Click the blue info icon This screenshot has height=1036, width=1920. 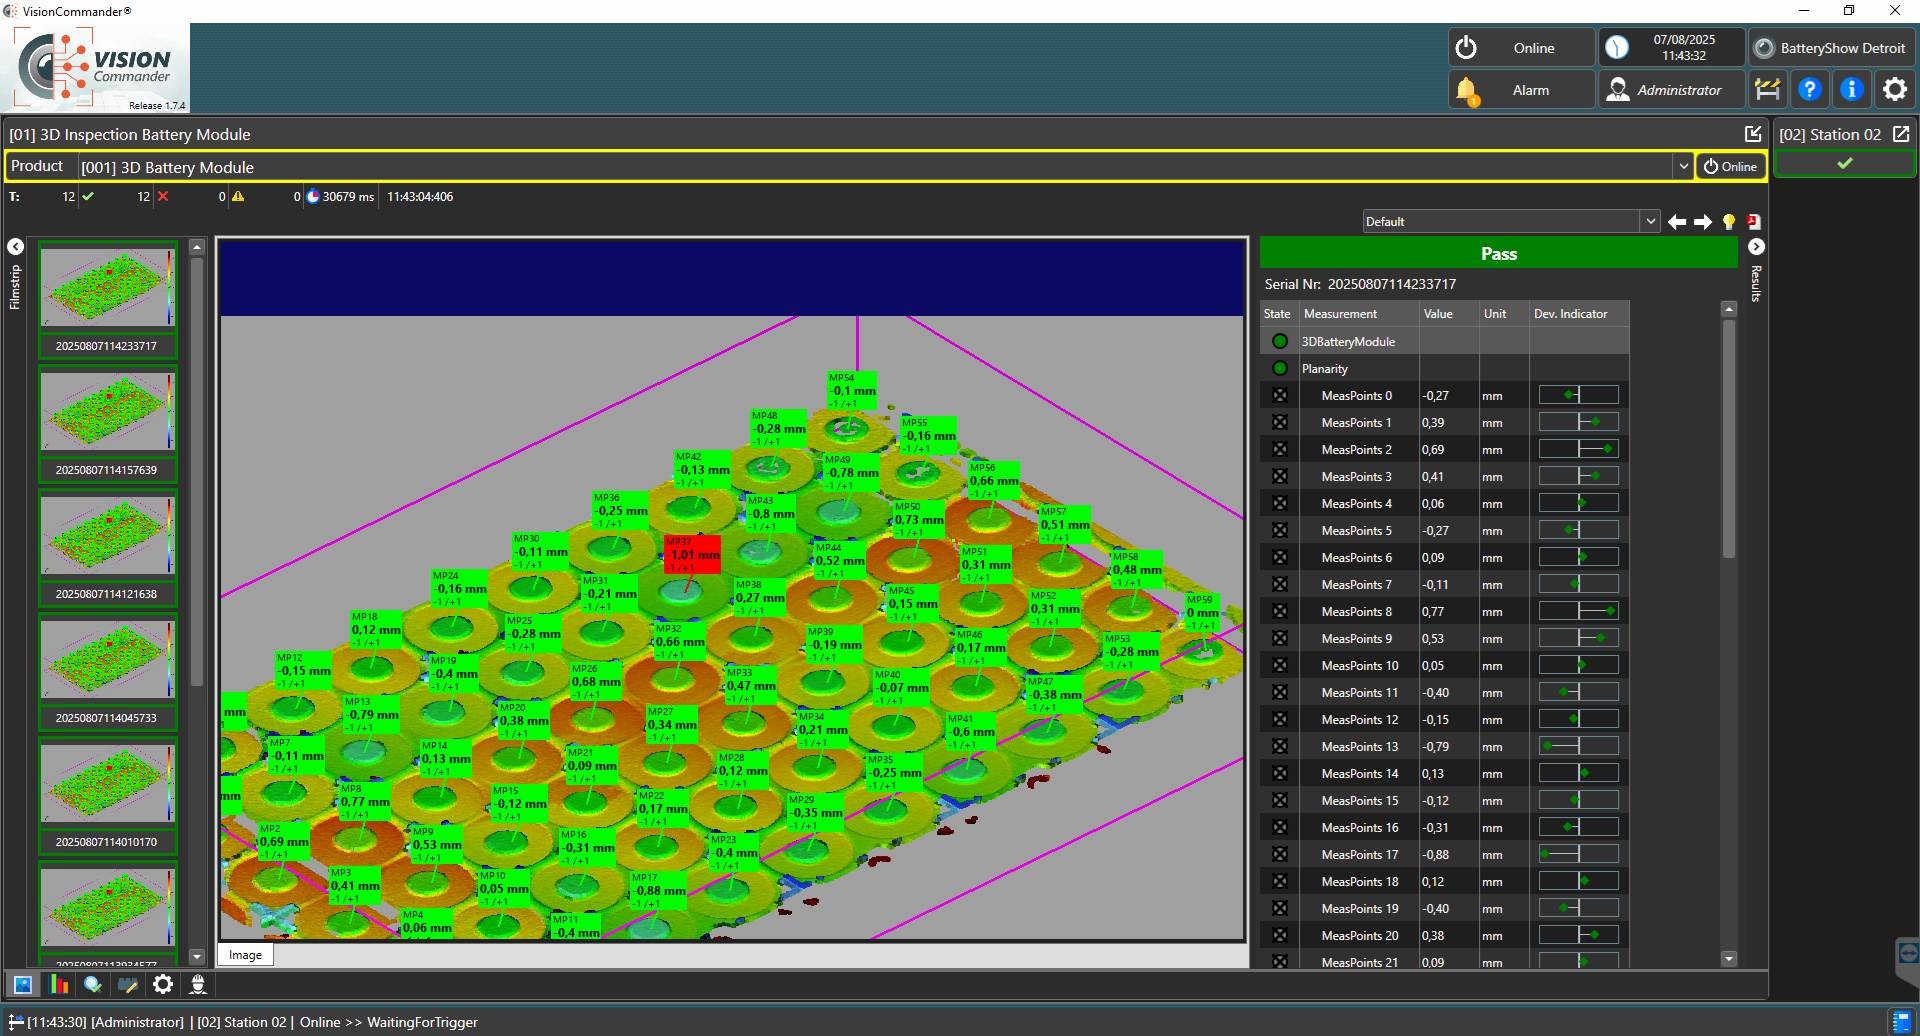click(1851, 90)
